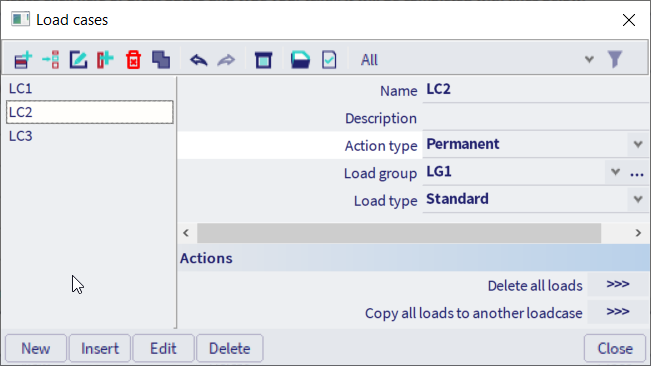Click the Edit button
Viewport: 651px width, 366px height.
[x=164, y=348]
